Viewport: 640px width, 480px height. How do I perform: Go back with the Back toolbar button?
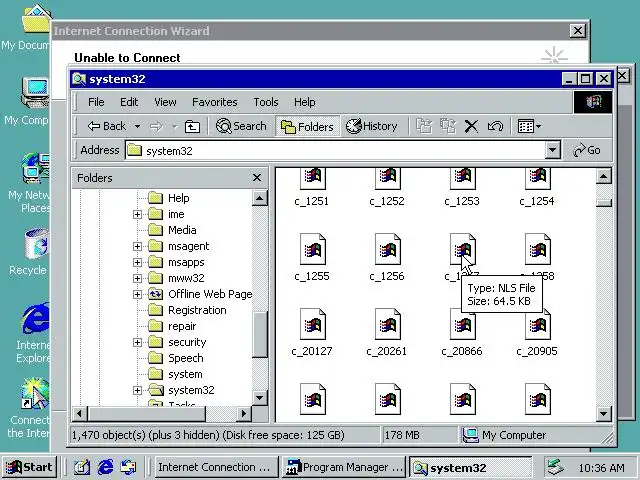pos(107,126)
